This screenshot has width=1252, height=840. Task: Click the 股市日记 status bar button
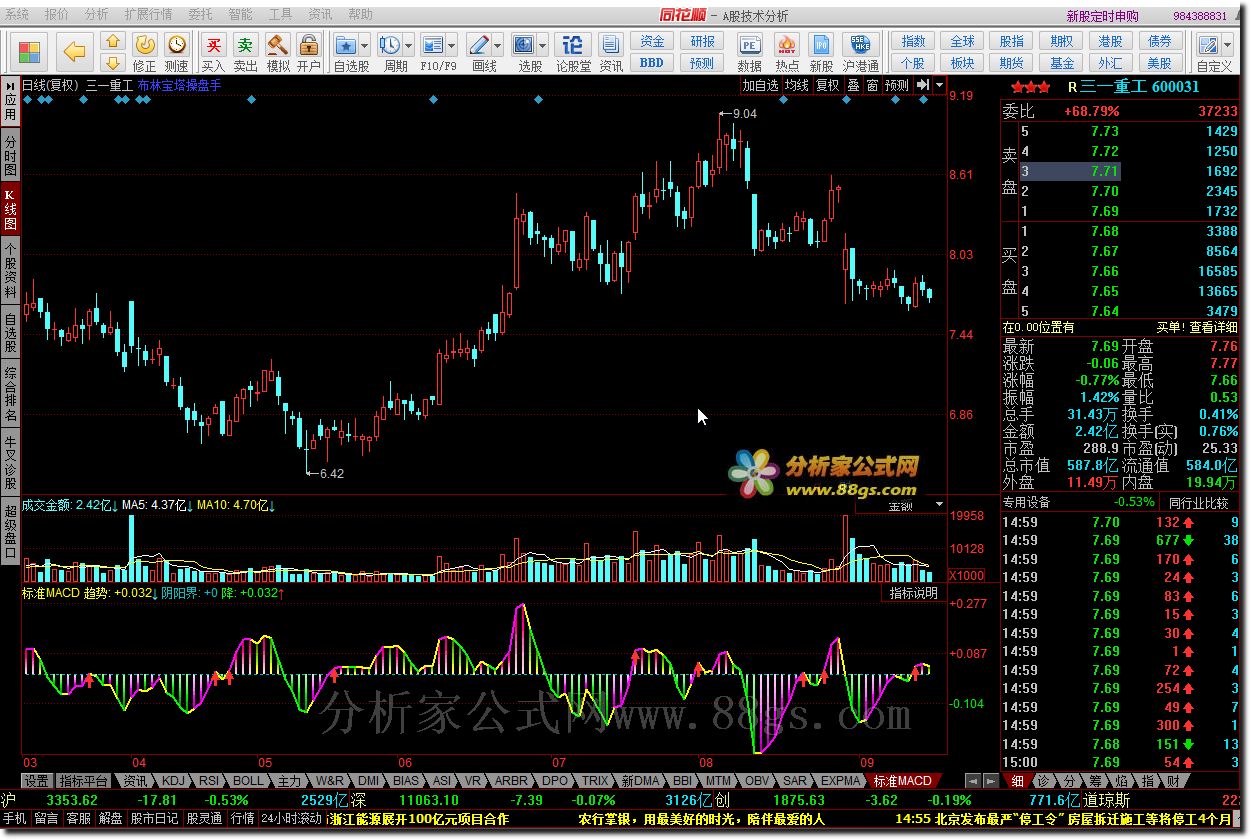click(154, 818)
